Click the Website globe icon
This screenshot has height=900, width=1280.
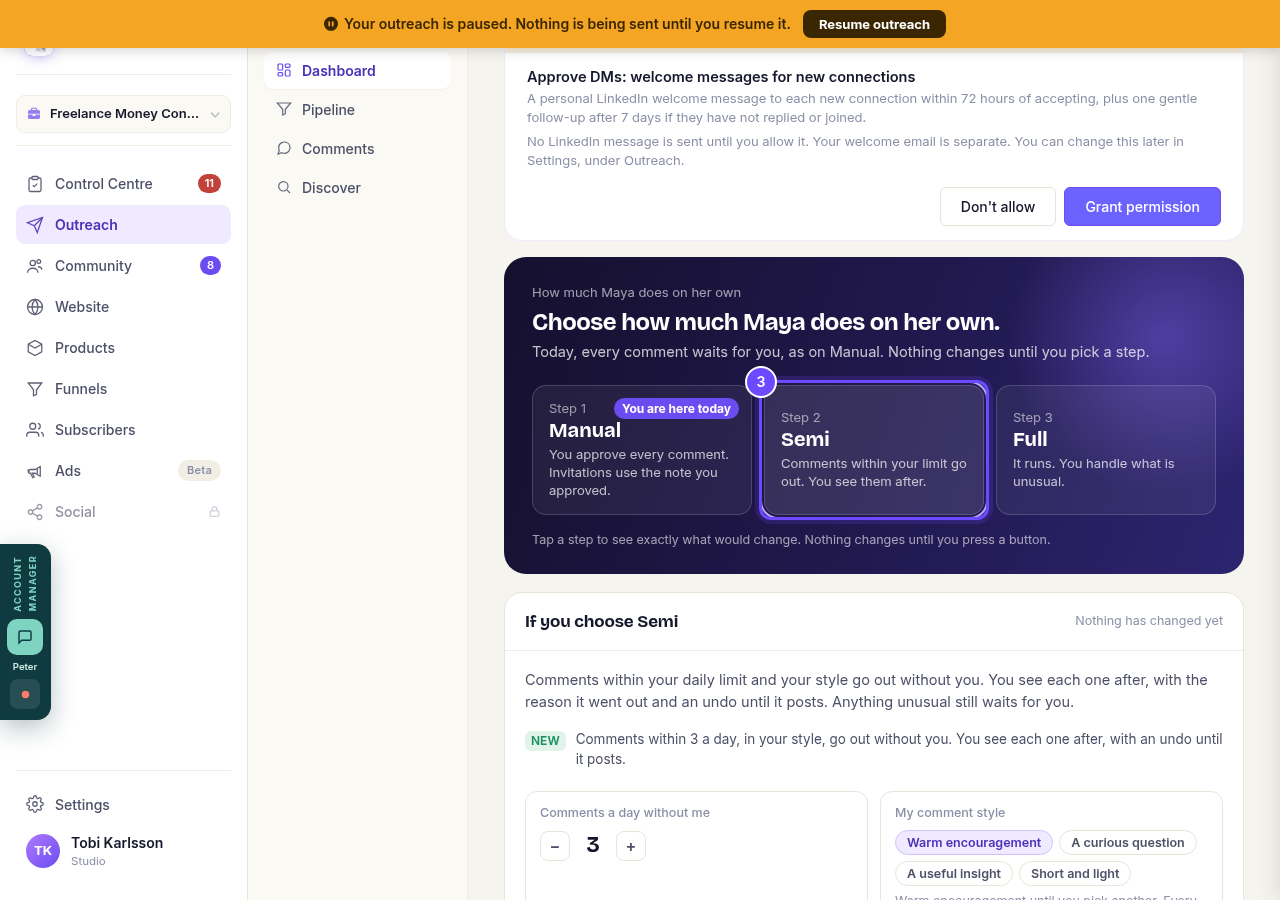pyautogui.click(x=35, y=307)
